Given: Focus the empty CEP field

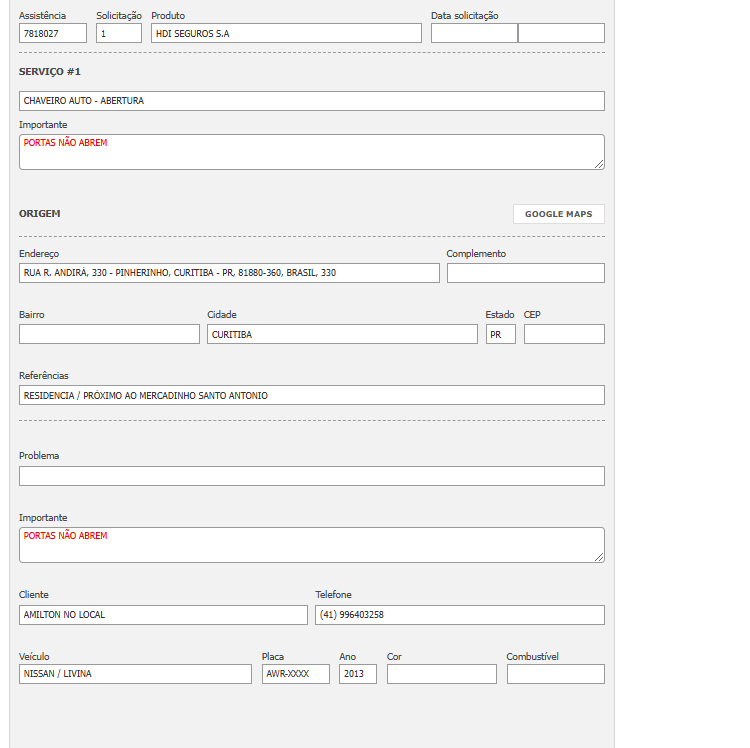Looking at the screenshot, I should 564,334.
